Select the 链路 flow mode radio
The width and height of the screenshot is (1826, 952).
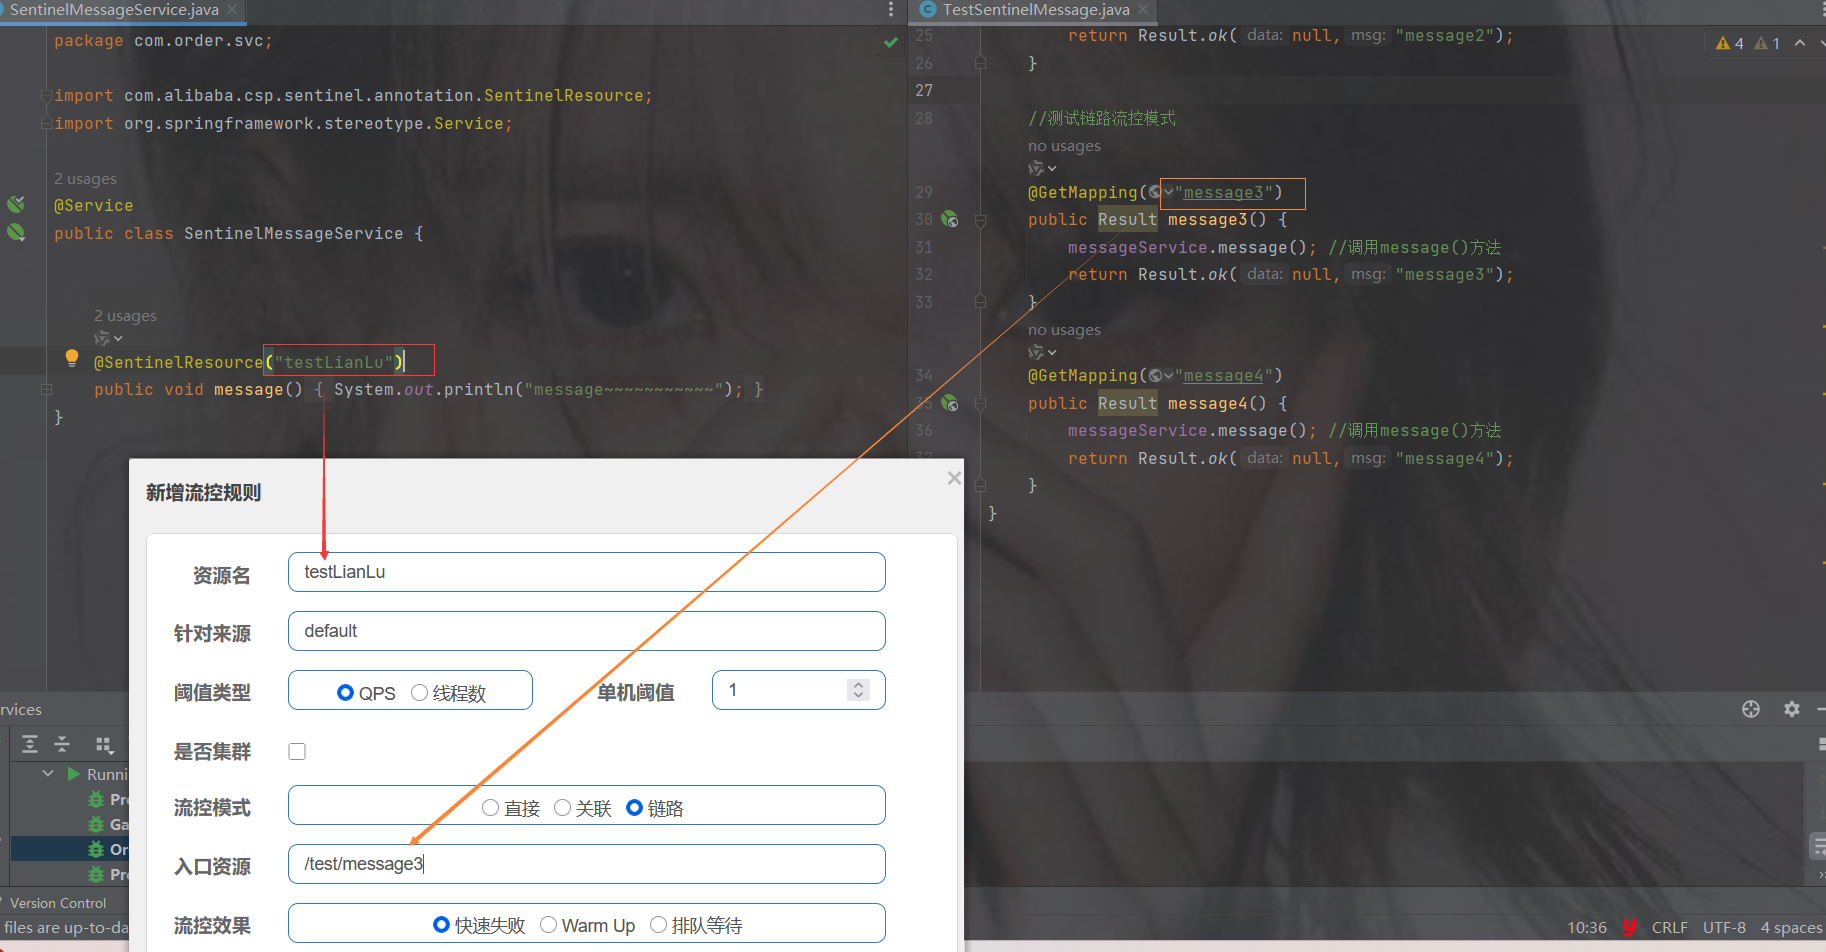tap(634, 808)
